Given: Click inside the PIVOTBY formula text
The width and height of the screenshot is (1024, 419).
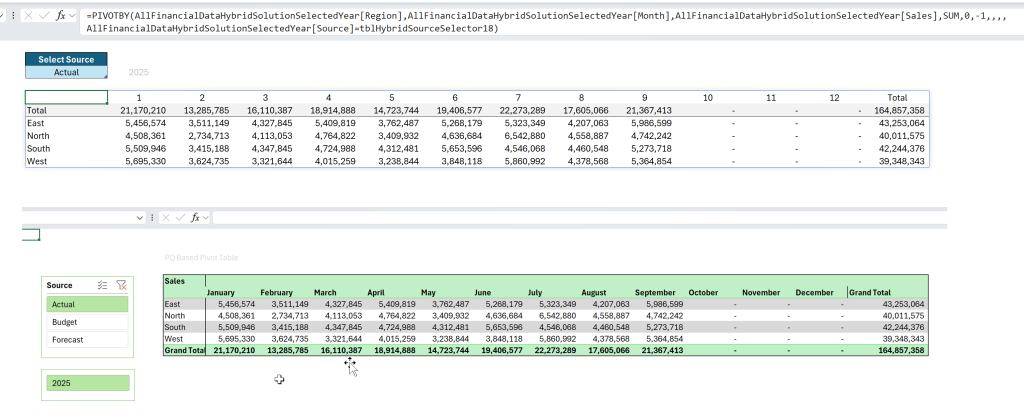Looking at the screenshot, I should [x=547, y=22].
